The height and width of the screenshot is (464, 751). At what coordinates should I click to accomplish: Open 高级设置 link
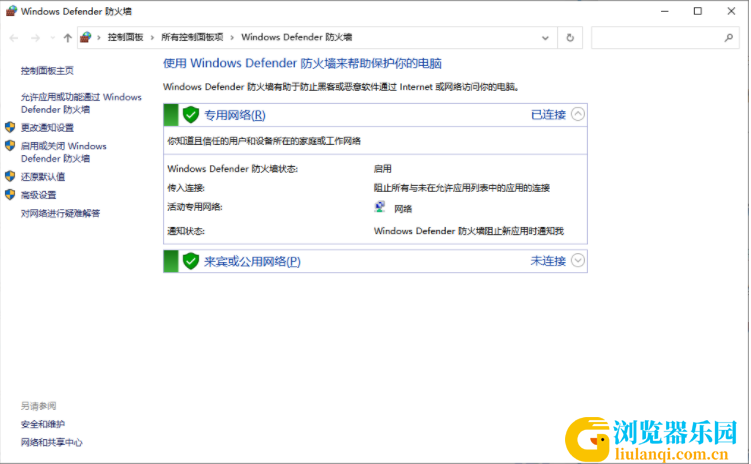point(38,195)
